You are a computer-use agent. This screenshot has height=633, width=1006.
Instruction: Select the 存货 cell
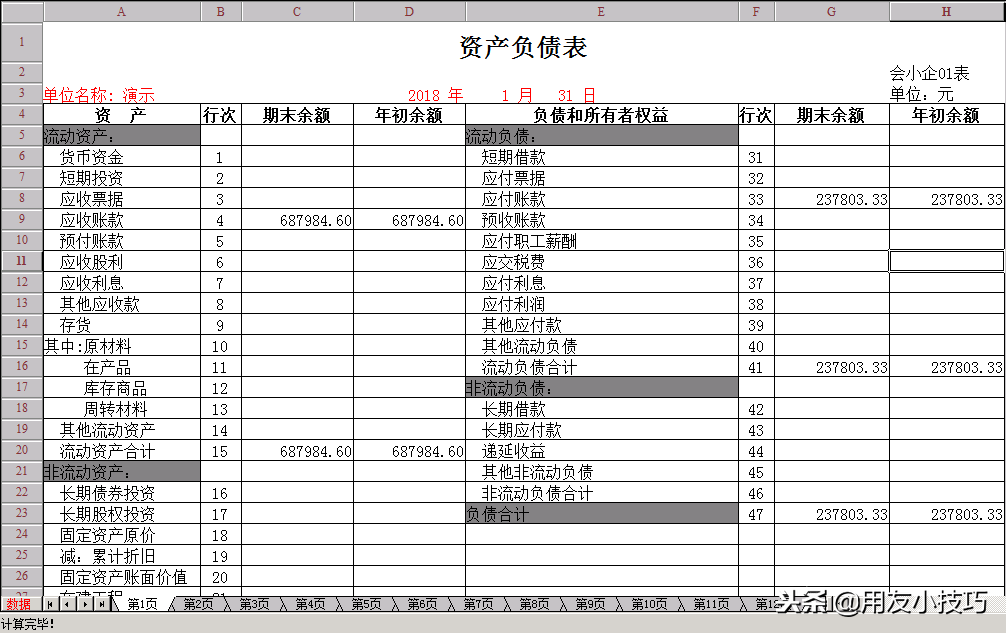click(x=122, y=325)
